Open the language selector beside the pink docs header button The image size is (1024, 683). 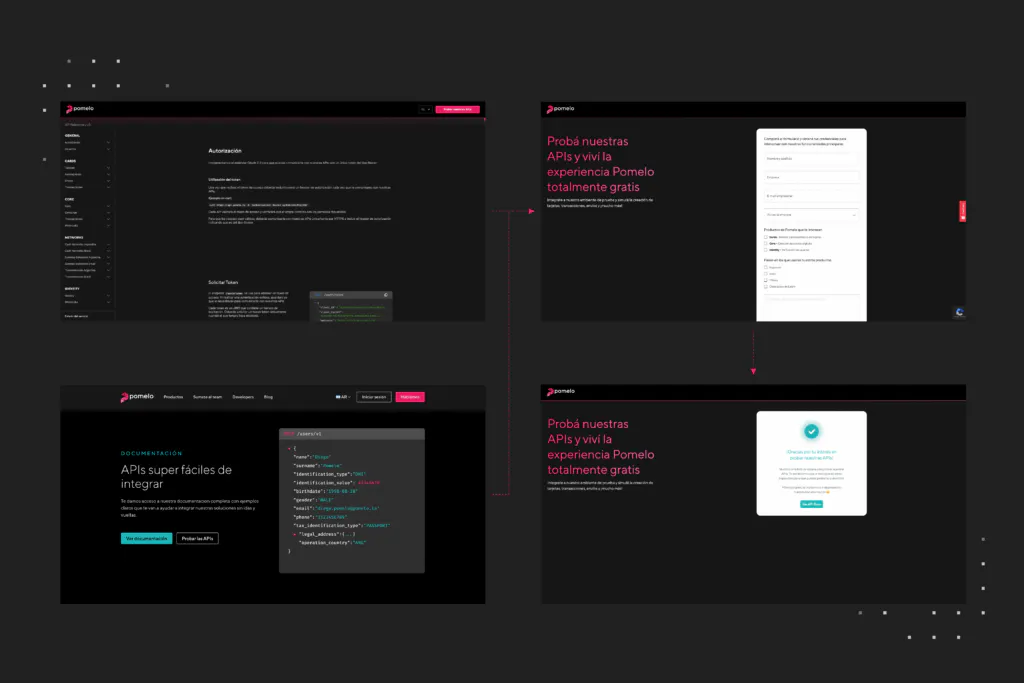(426, 110)
